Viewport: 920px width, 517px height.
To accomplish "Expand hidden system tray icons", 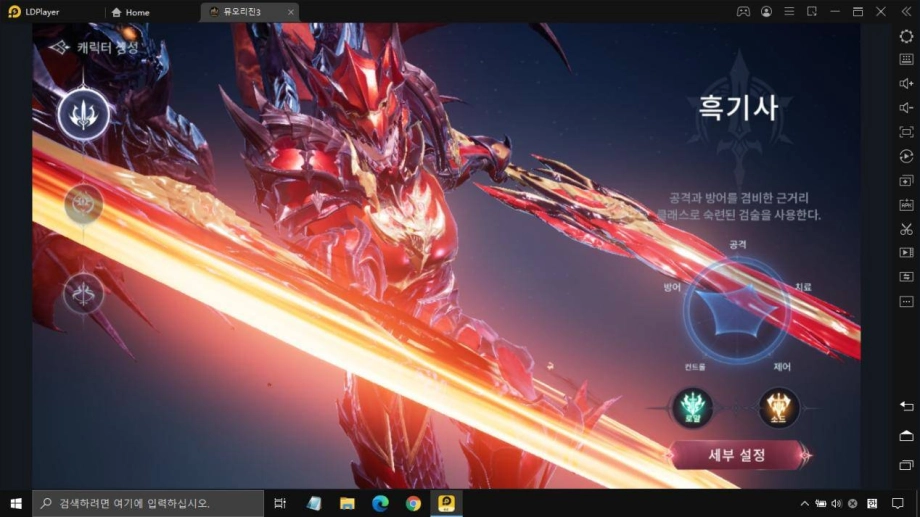I will tap(804, 504).
